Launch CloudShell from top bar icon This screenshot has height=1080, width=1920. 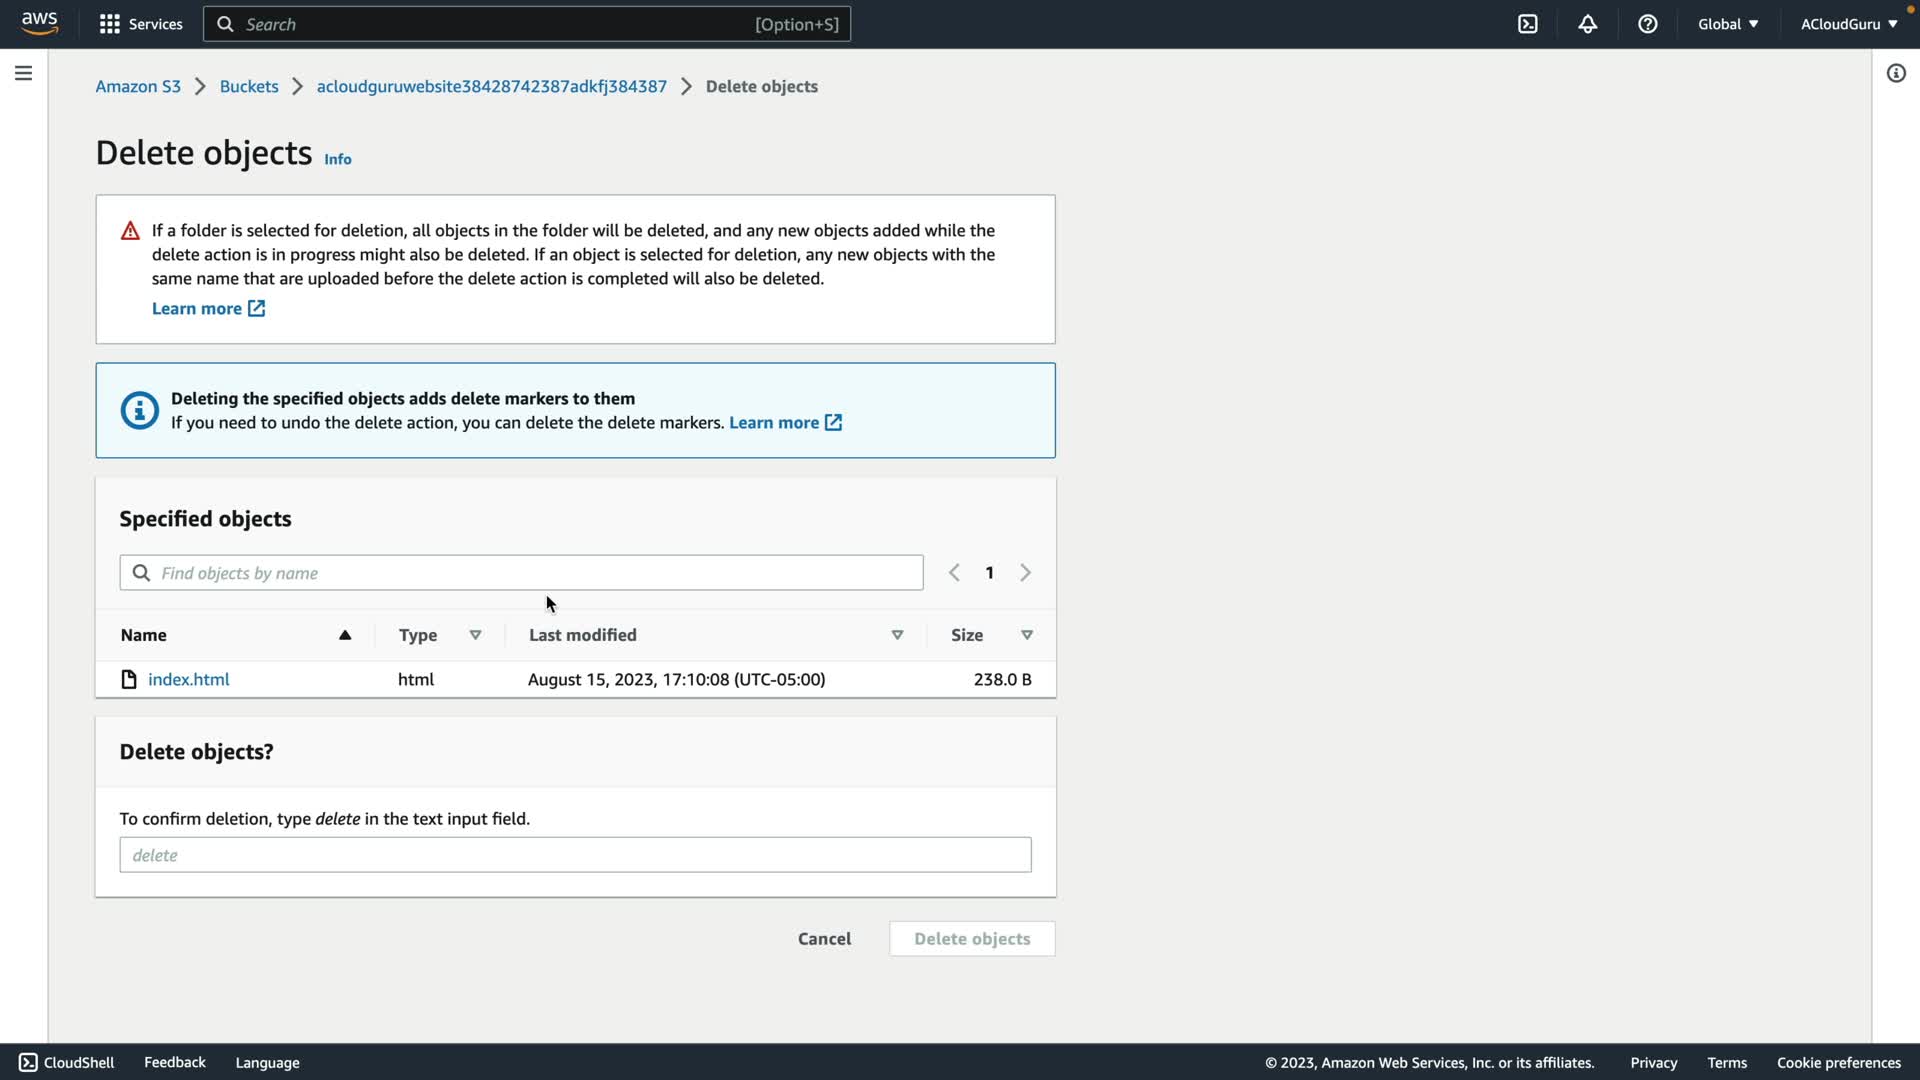click(1527, 24)
